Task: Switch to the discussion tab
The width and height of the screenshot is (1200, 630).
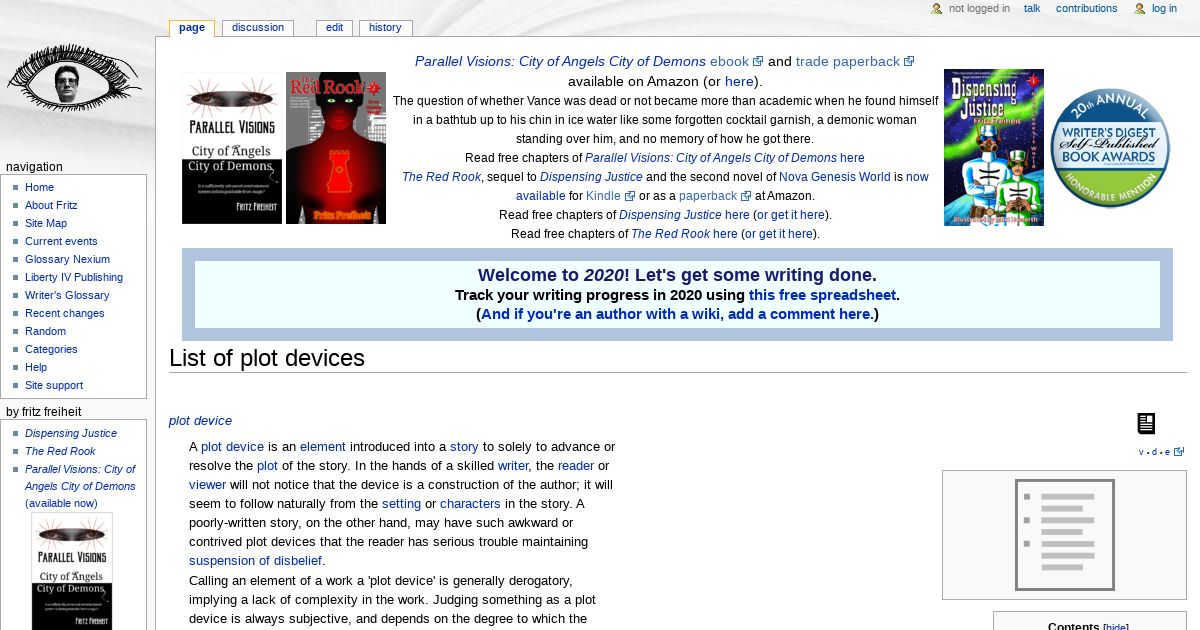Action: pyautogui.click(x=258, y=27)
